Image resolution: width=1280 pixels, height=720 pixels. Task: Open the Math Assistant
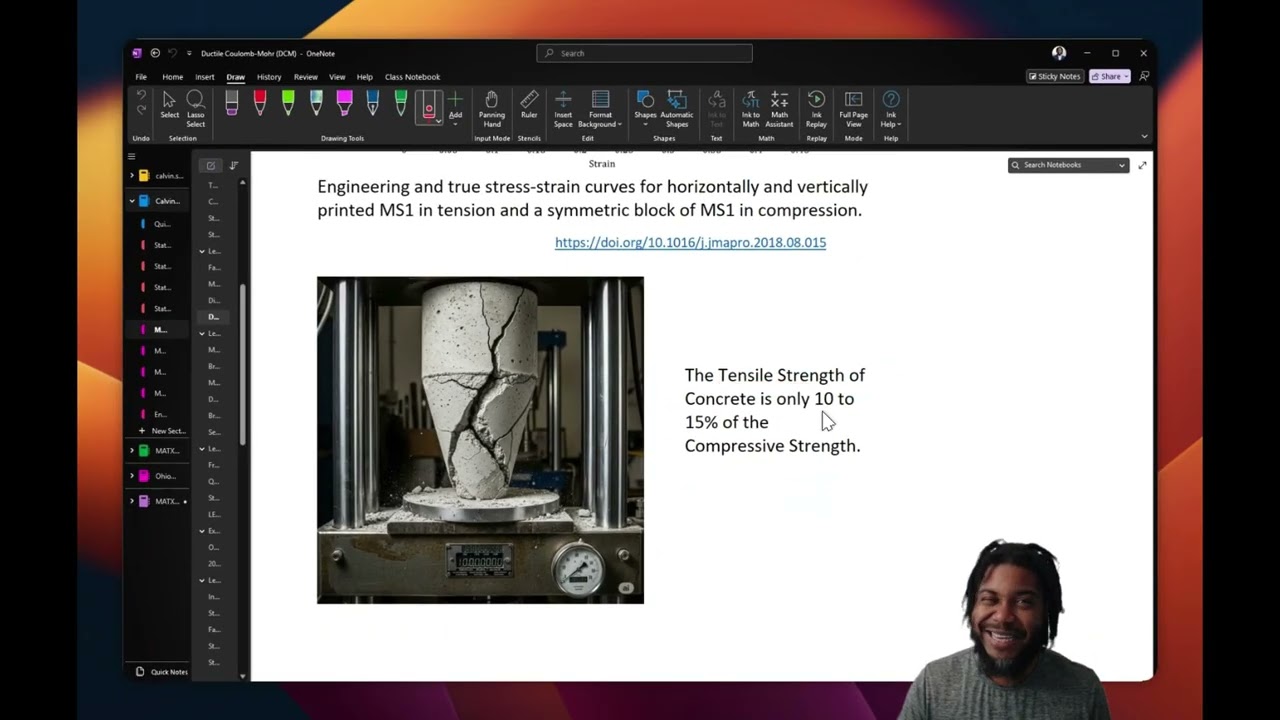coord(779,108)
